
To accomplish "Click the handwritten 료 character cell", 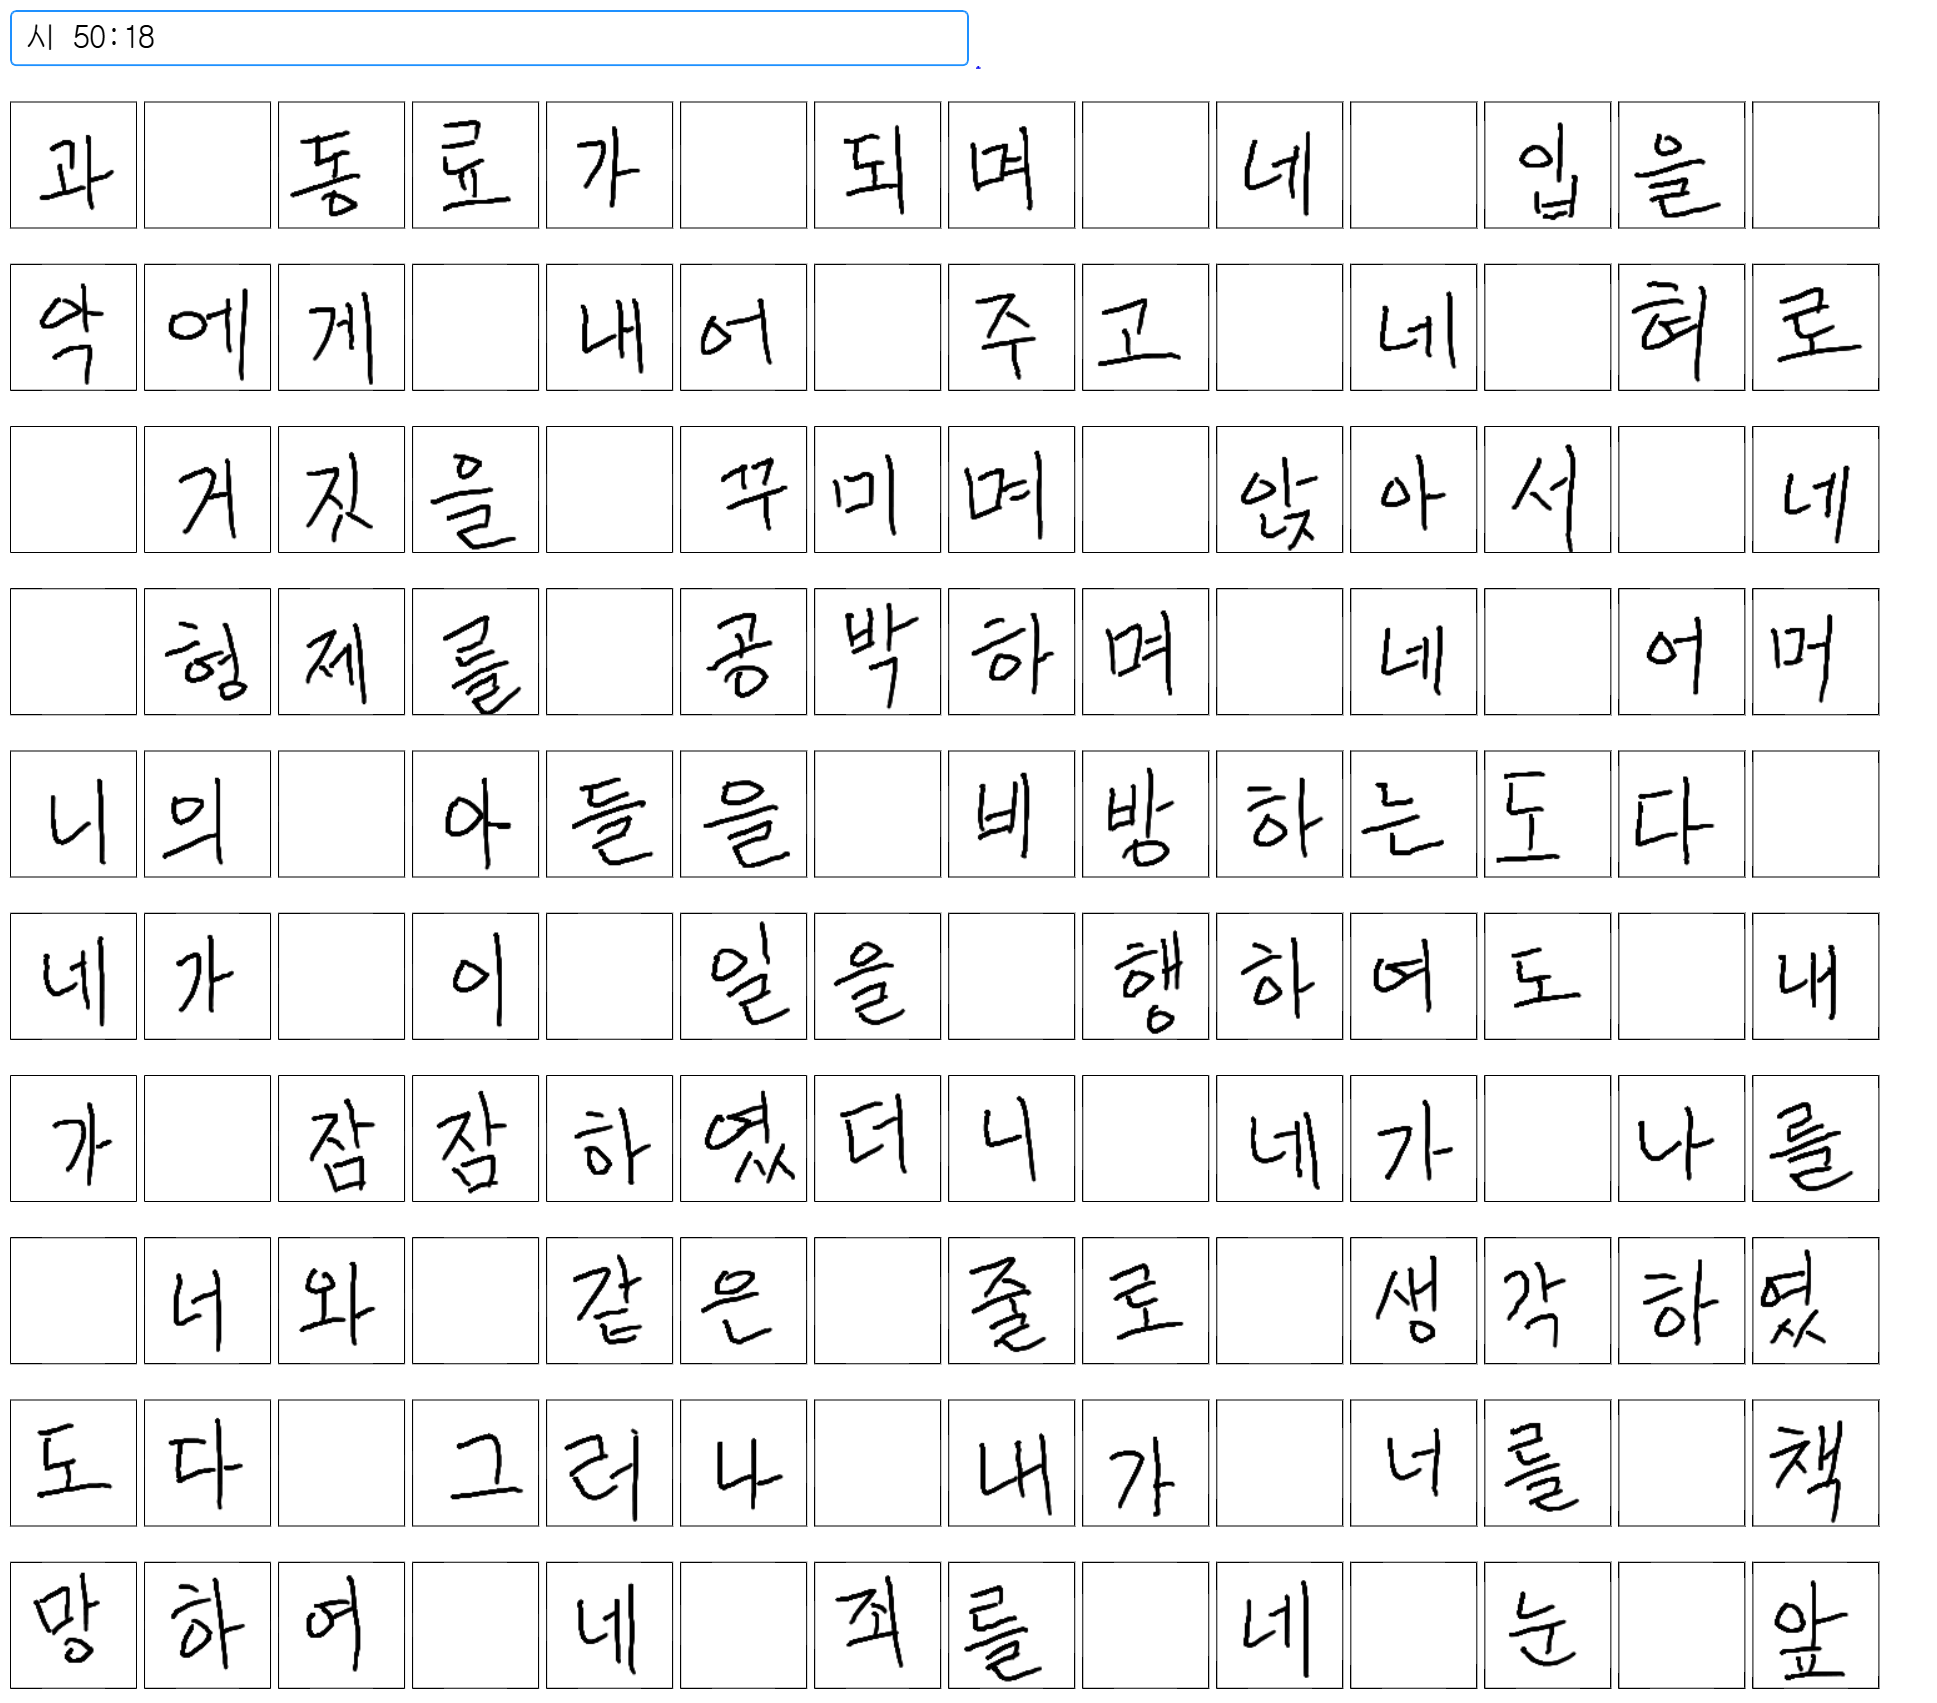I will click(x=475, y=165).
